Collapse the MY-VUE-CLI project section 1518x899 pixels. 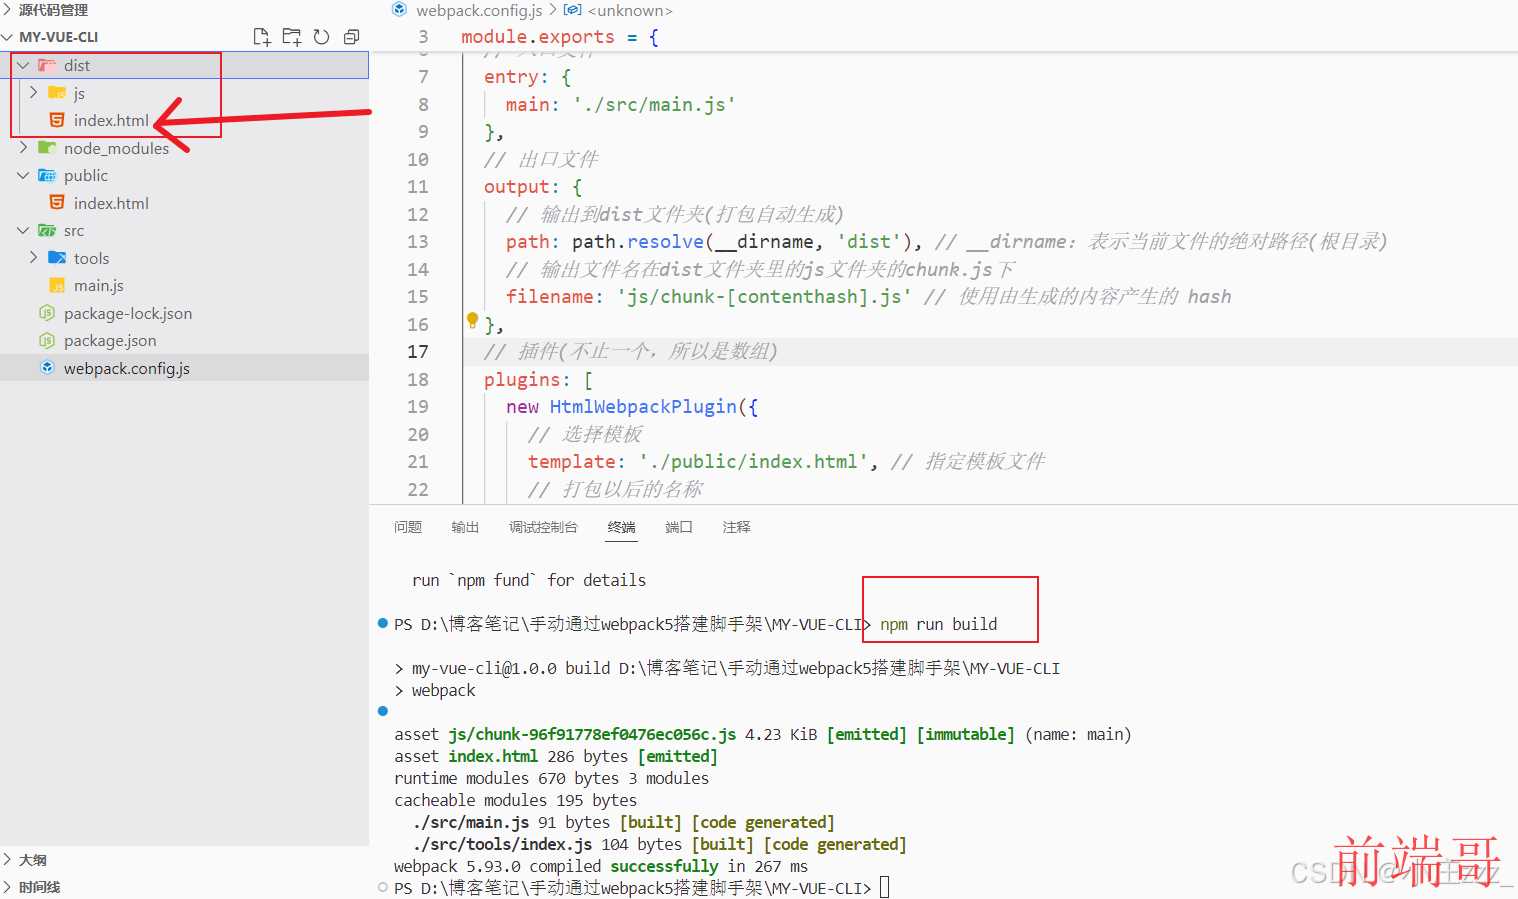8,37
